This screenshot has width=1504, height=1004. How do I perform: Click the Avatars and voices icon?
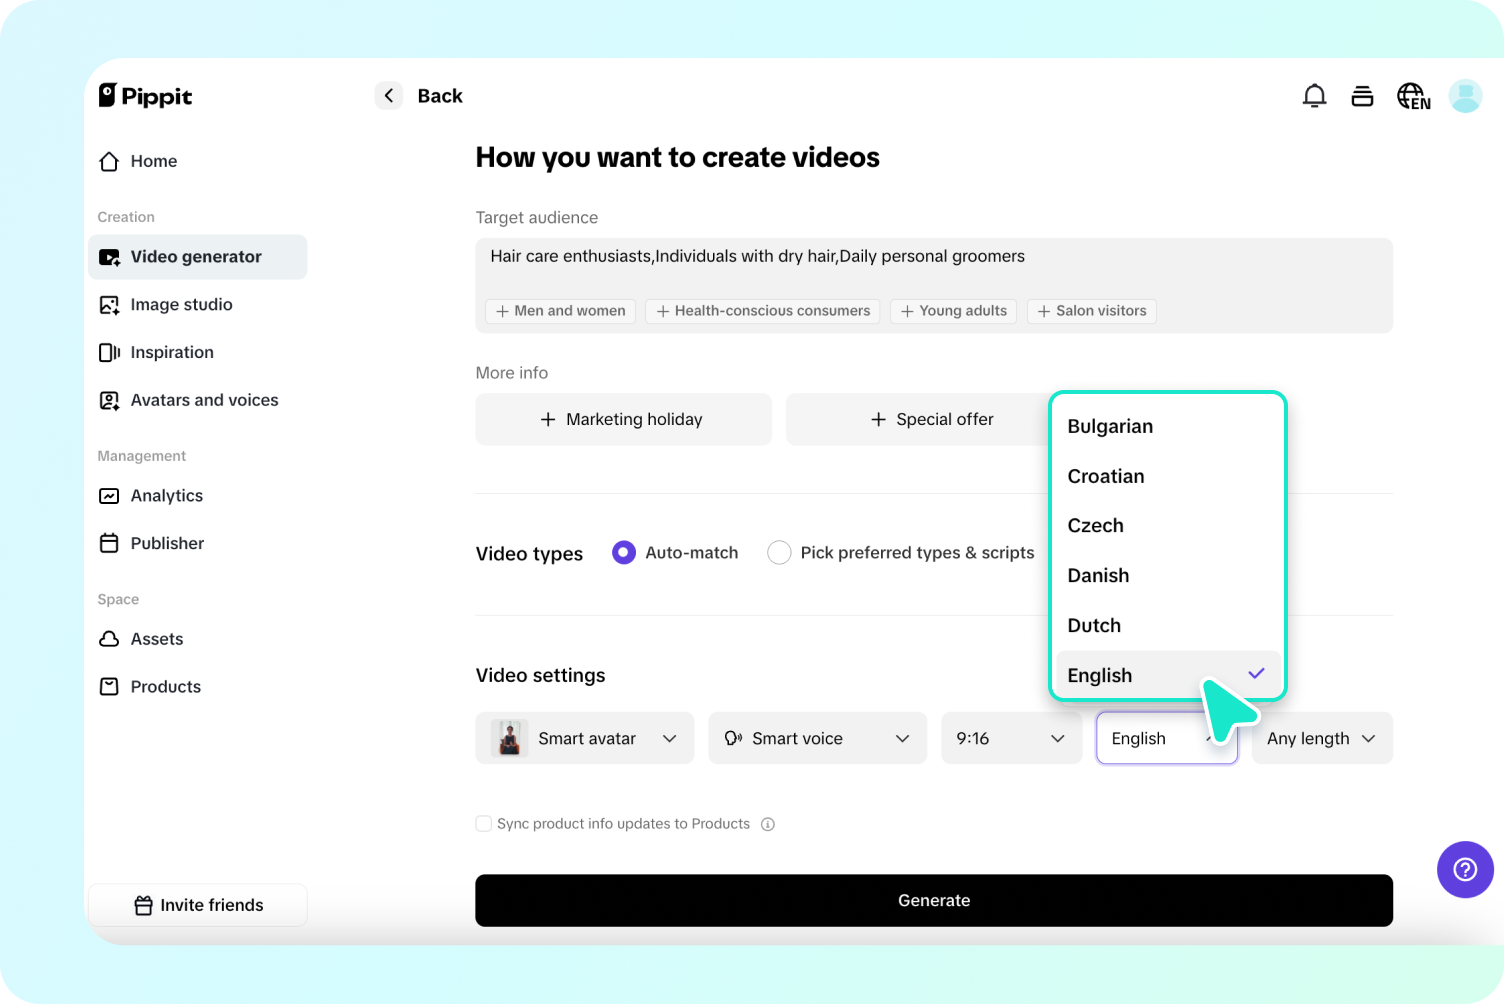click(x=109, y=401)
